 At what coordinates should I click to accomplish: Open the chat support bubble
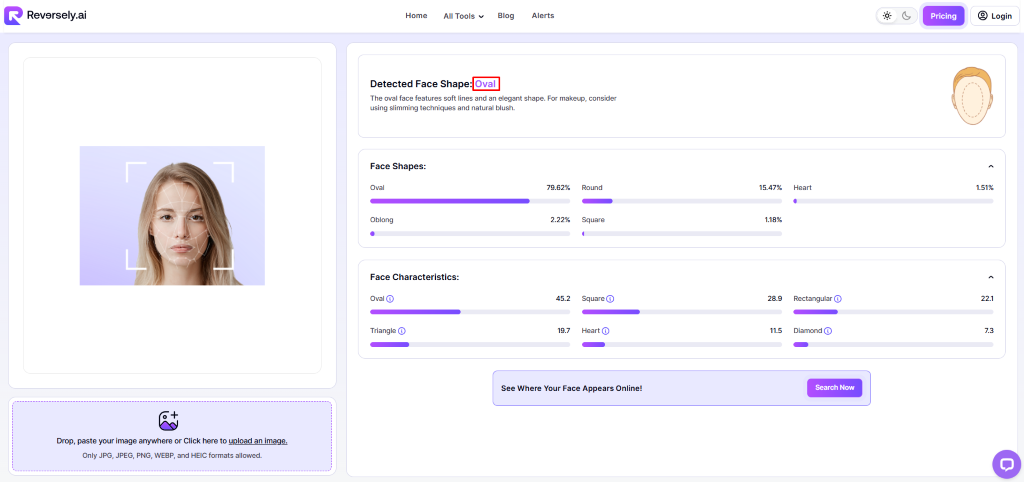tap(1005, 463)
